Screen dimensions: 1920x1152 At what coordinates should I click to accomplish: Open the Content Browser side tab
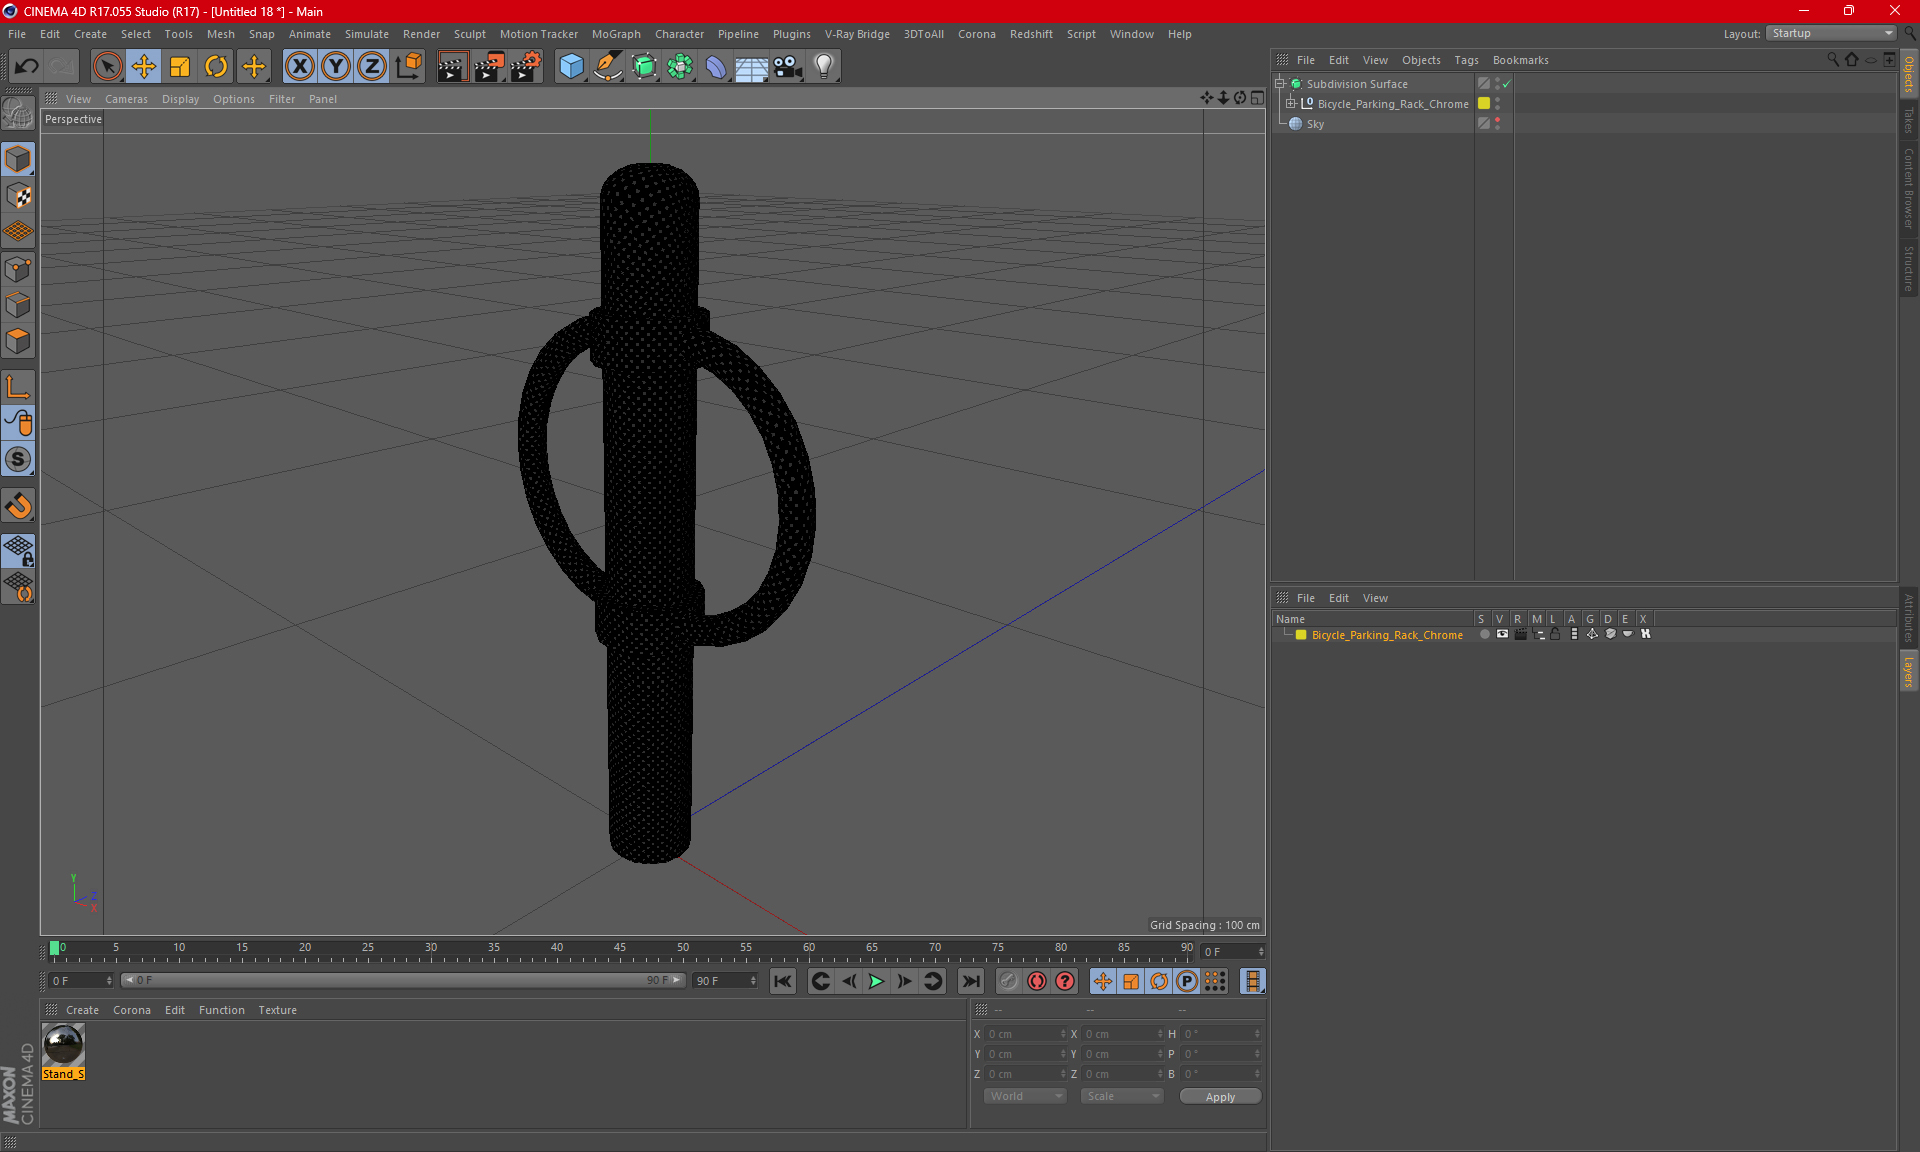click(x=1908, y=188)
